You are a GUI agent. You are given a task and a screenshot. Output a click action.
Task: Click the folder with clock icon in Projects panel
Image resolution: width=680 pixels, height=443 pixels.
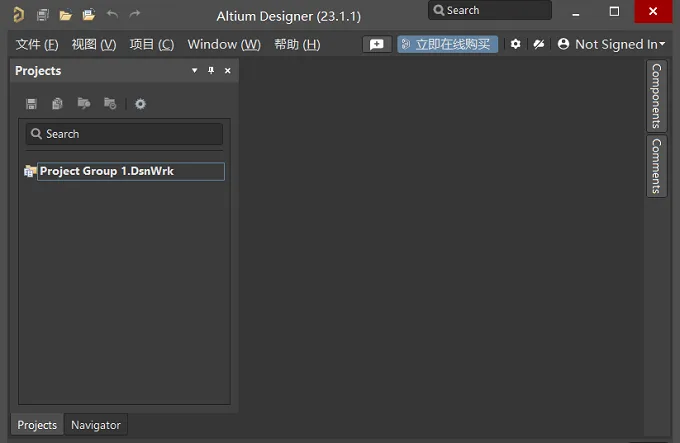(110, 104)
